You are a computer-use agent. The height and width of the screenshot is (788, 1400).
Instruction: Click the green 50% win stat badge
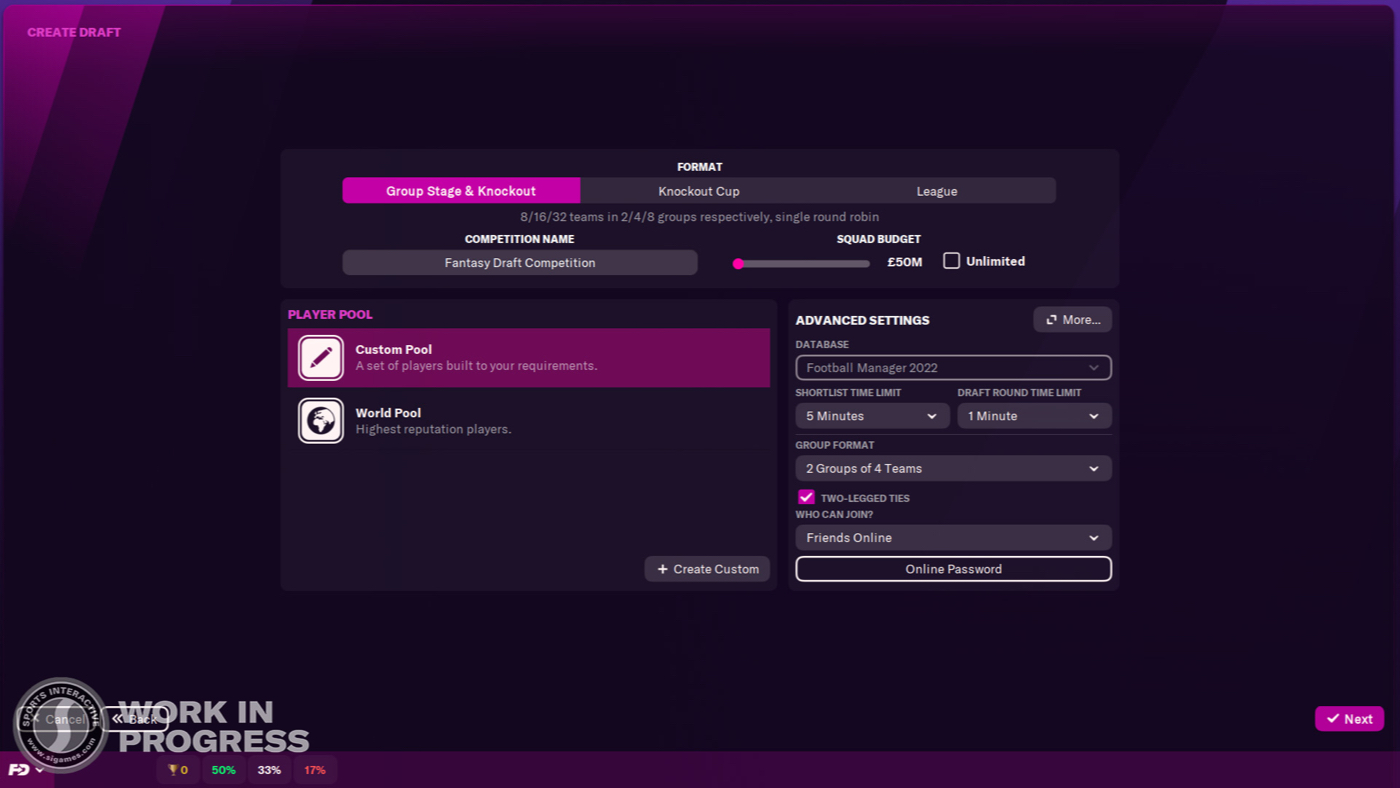pyautogui.click(x=224, y=770)
